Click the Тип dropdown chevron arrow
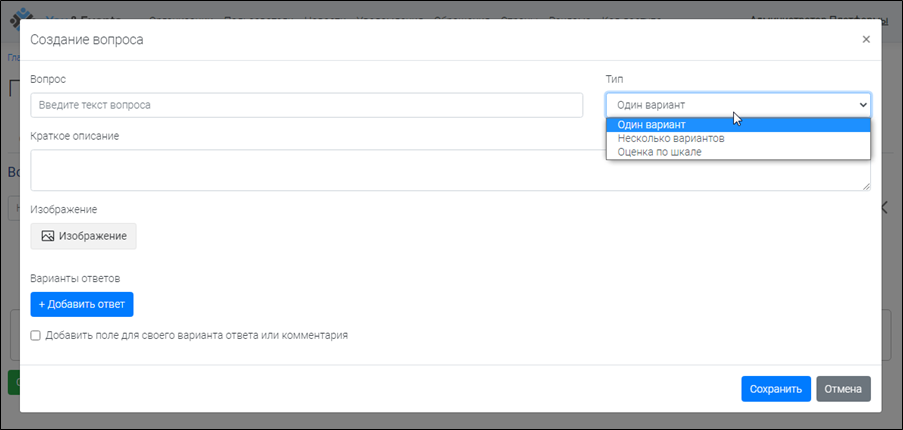Image resolution: width=903 pixels, height=430 pixels. click(x=863, y=105)
